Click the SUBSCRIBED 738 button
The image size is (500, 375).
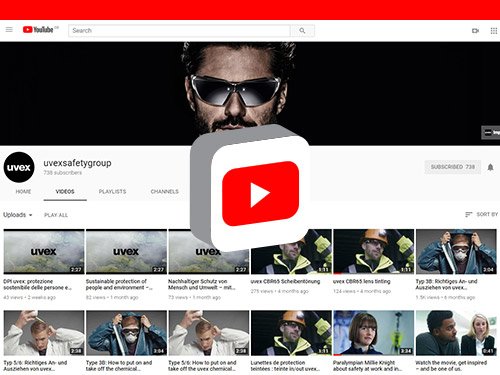(453, 167)
